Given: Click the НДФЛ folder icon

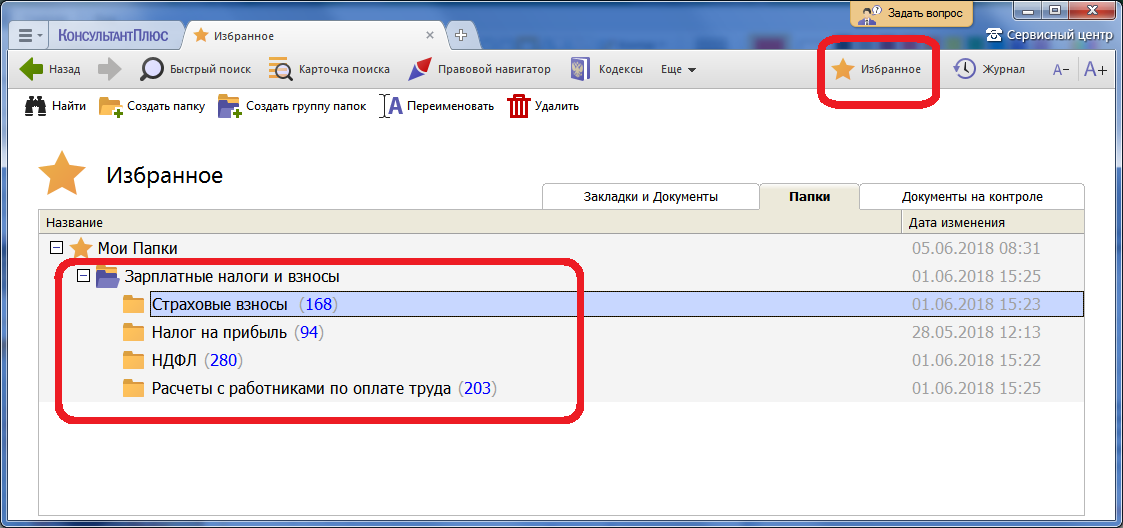Looking at the screenshot, I should (x=133, y=360).
